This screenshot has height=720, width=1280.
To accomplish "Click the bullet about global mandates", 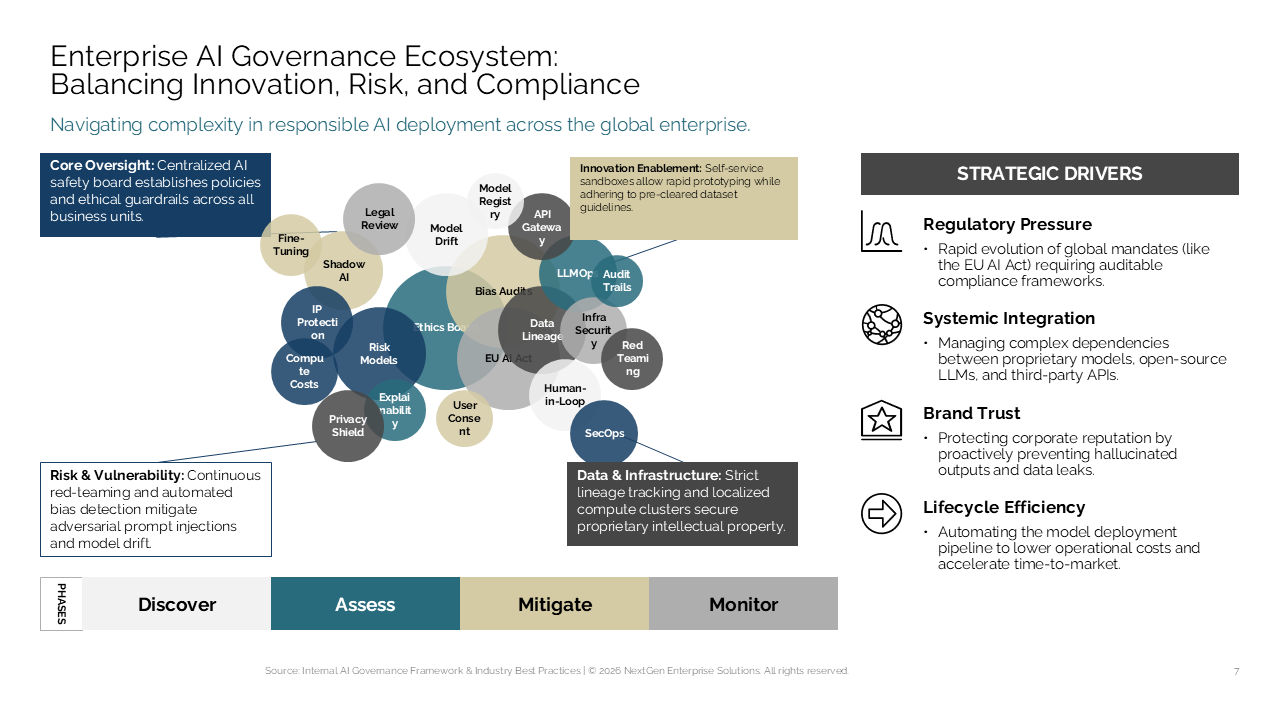I will pyautogui.click(x=1066, y=265).
